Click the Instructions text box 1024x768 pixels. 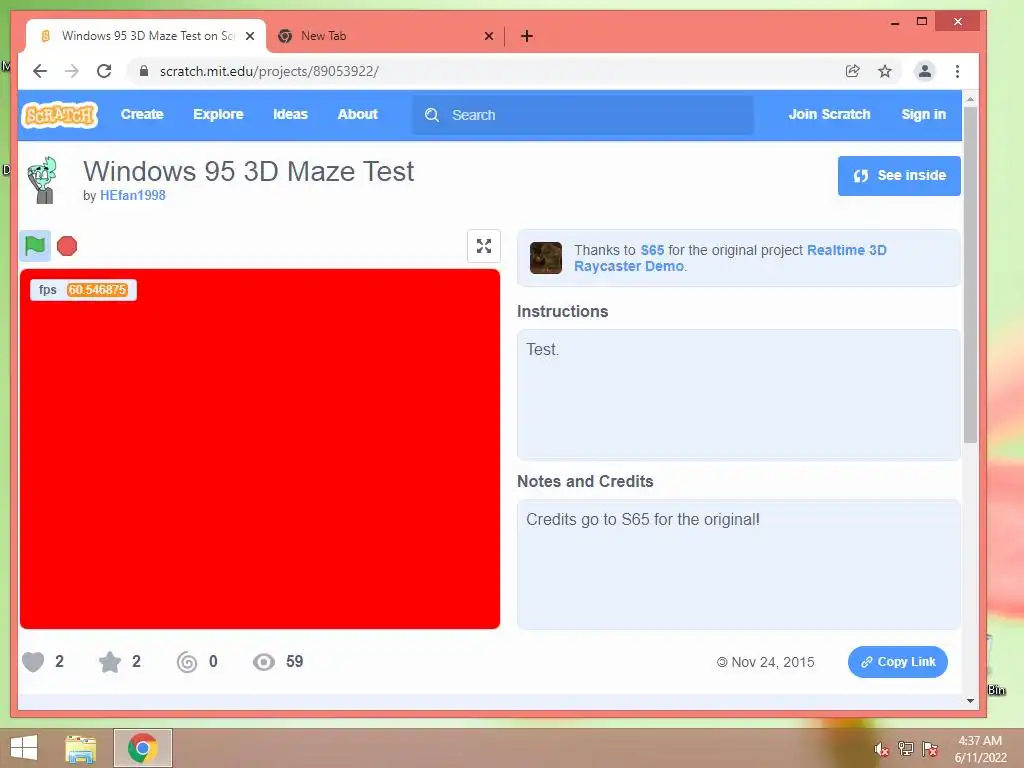739,394
